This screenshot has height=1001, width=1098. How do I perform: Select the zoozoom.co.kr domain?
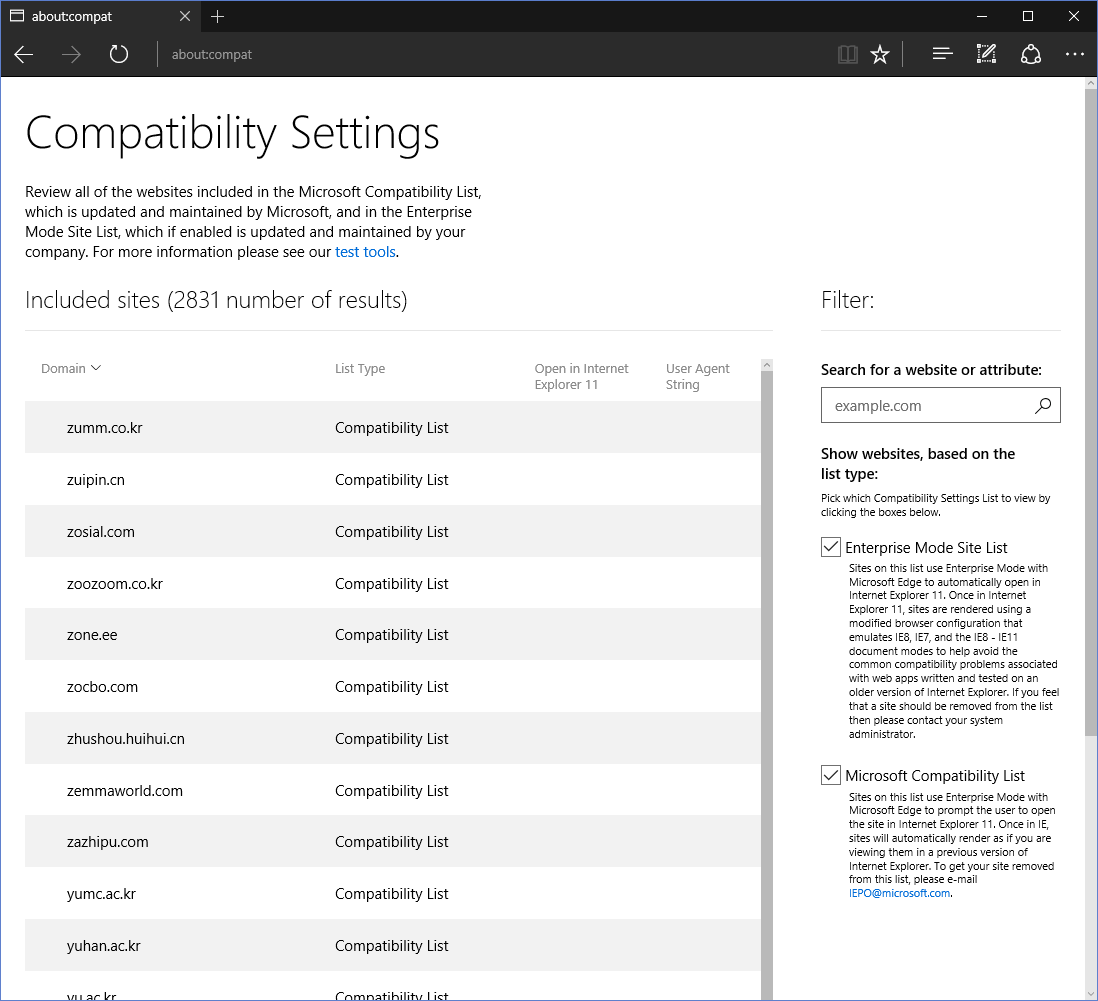115,584
